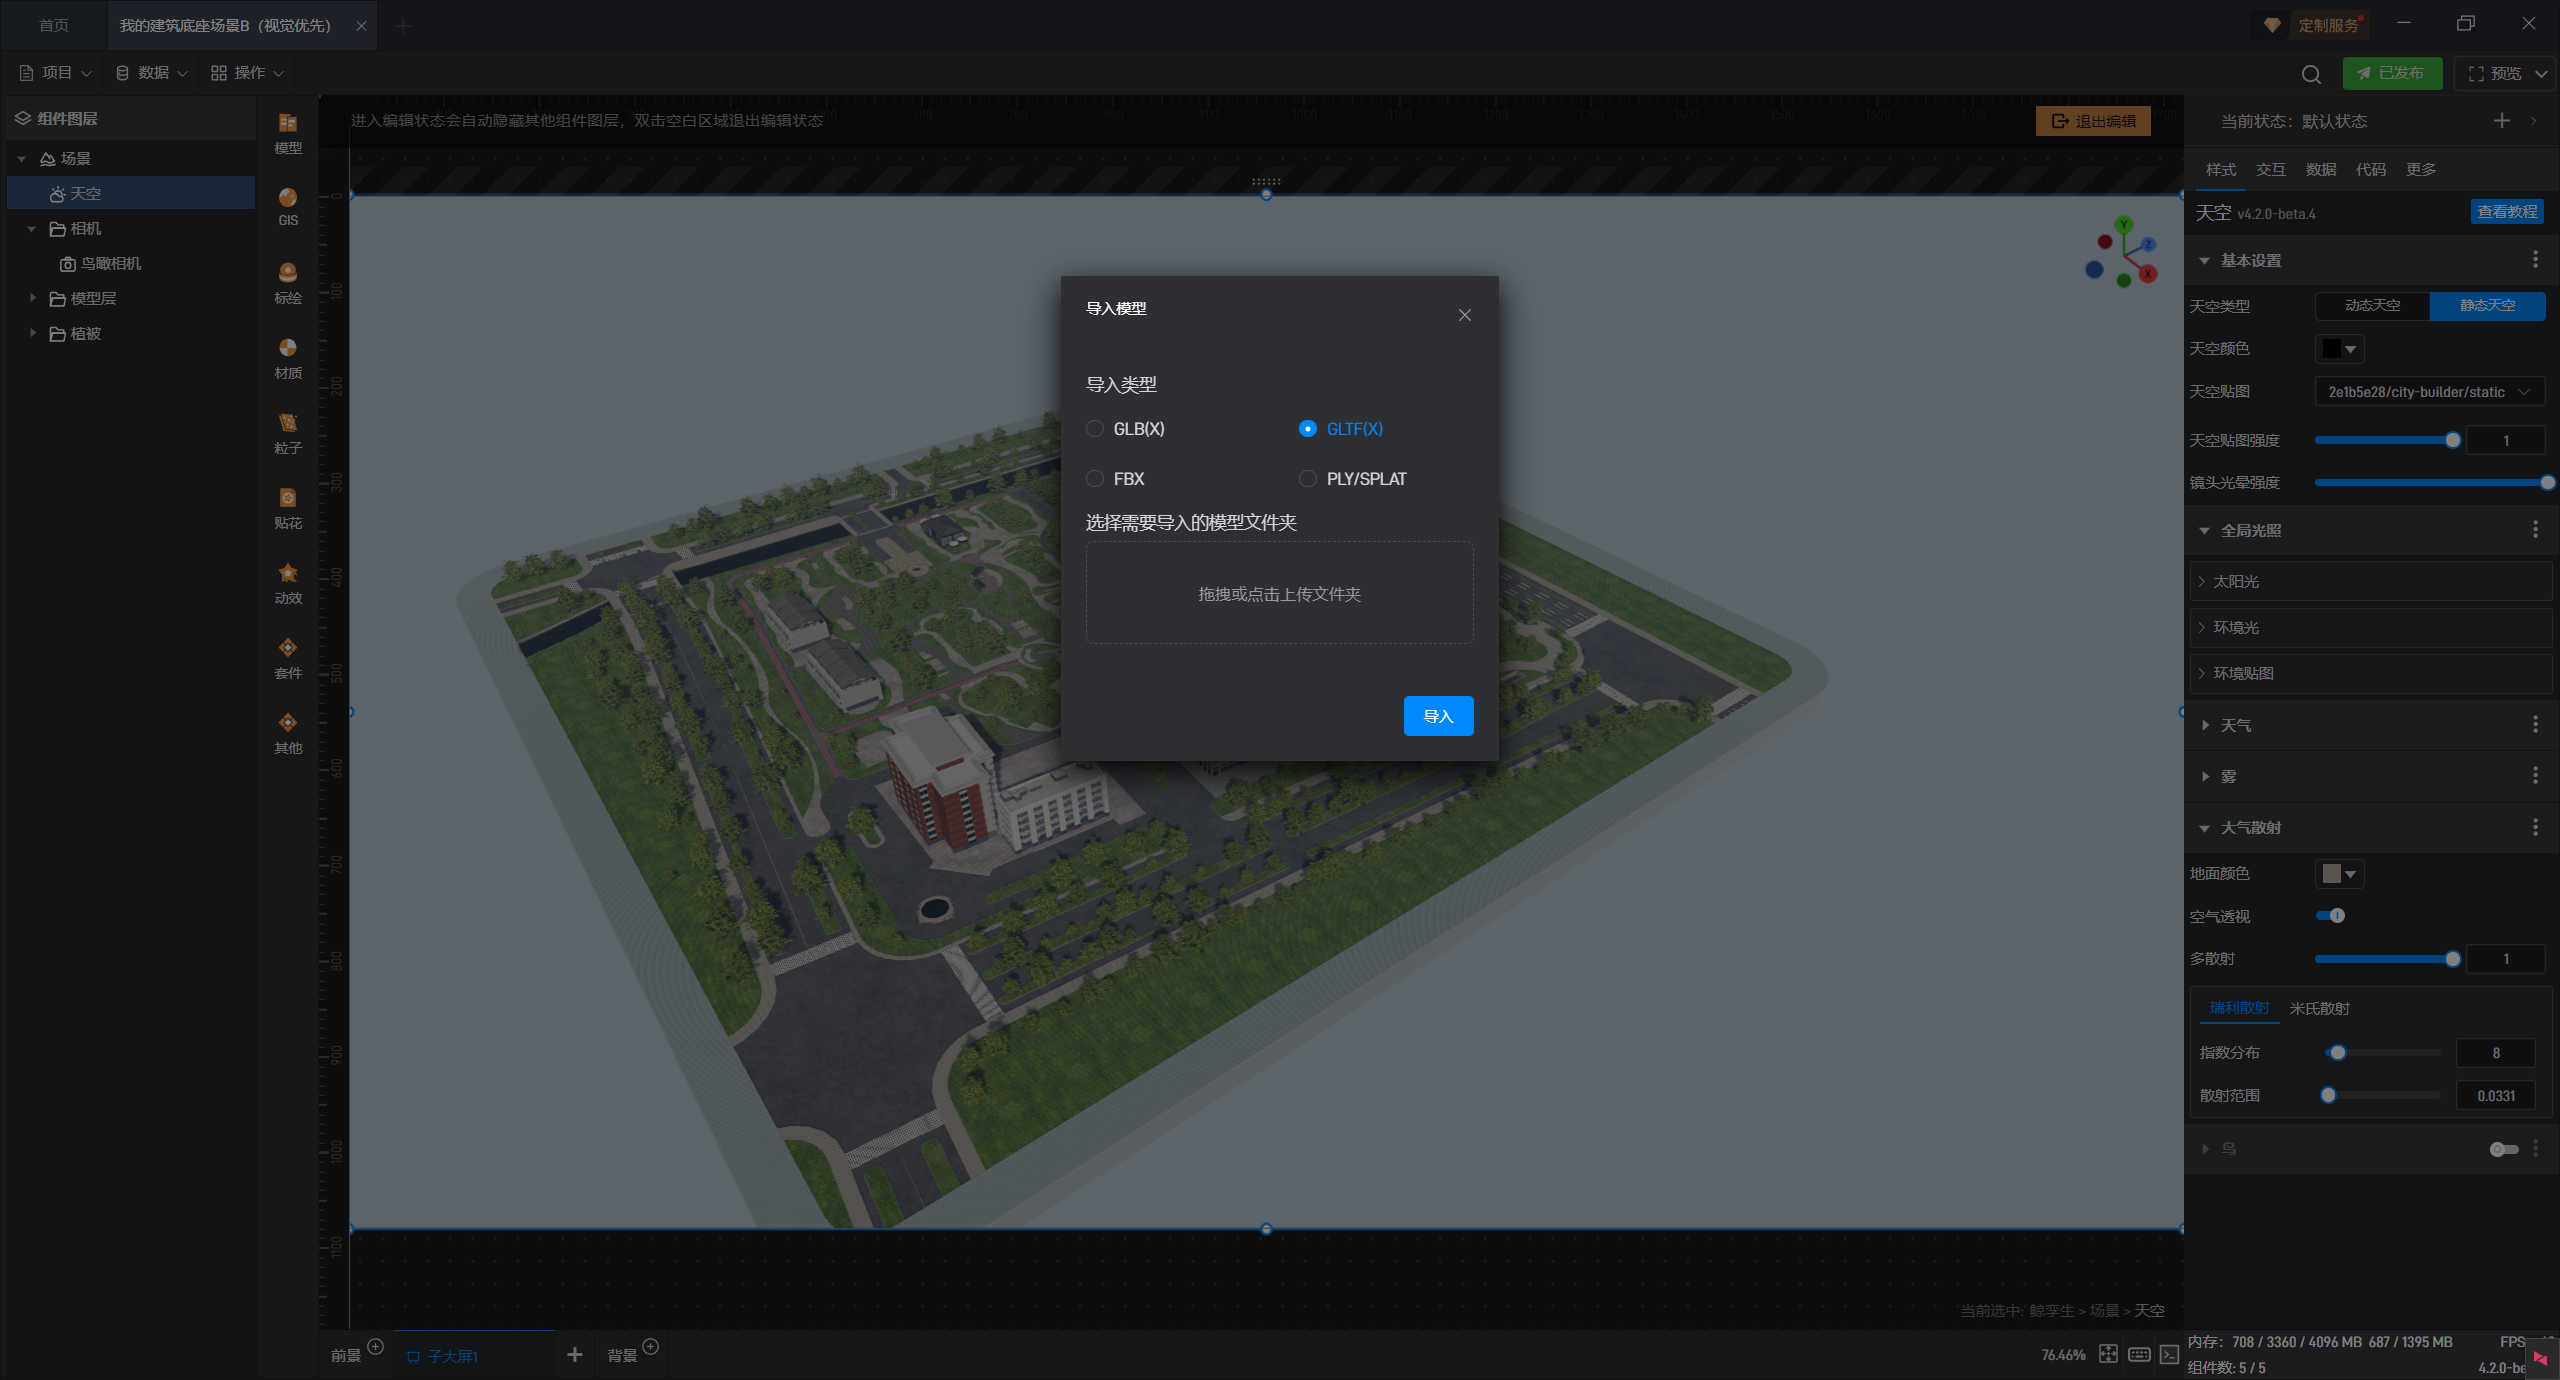The image size is (2560, 1380).
Task: Toggle the 空气透视 switch
Action: click(2330, 916)
